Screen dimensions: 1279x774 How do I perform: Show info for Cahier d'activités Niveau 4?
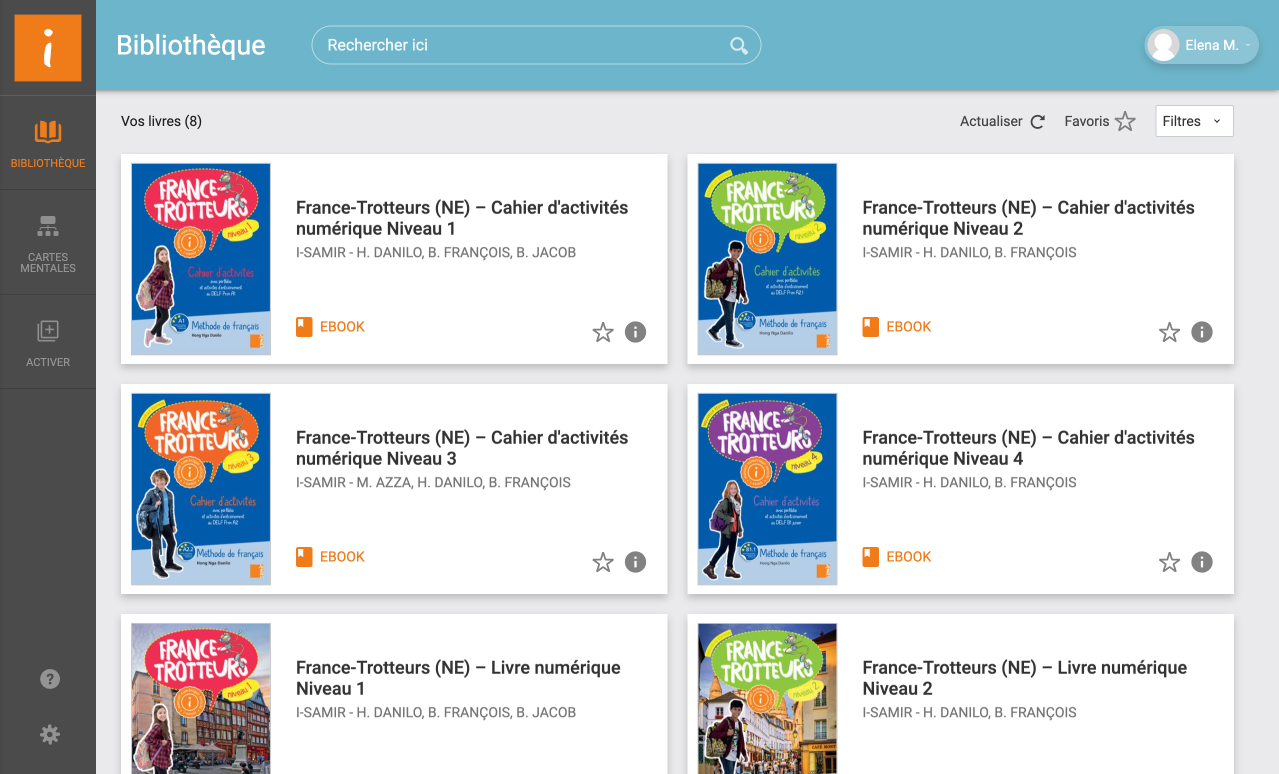click(1202, 562)
